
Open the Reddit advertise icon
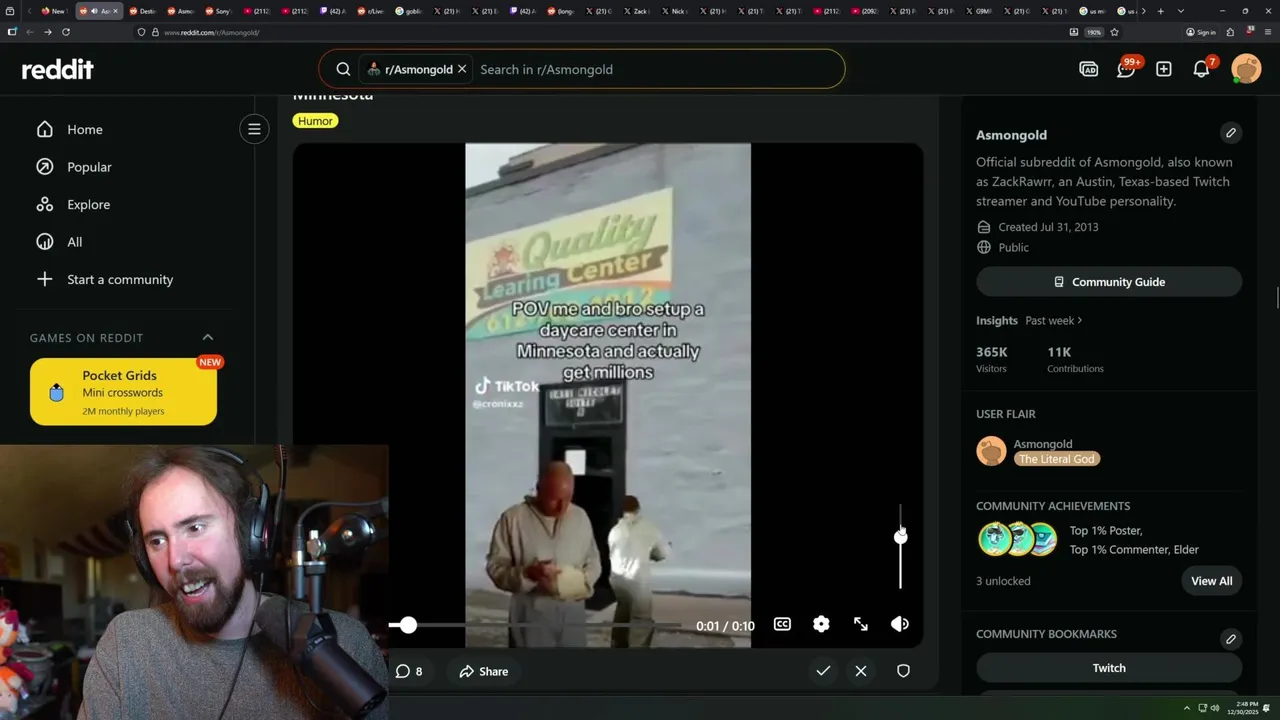coord(1089,69)
